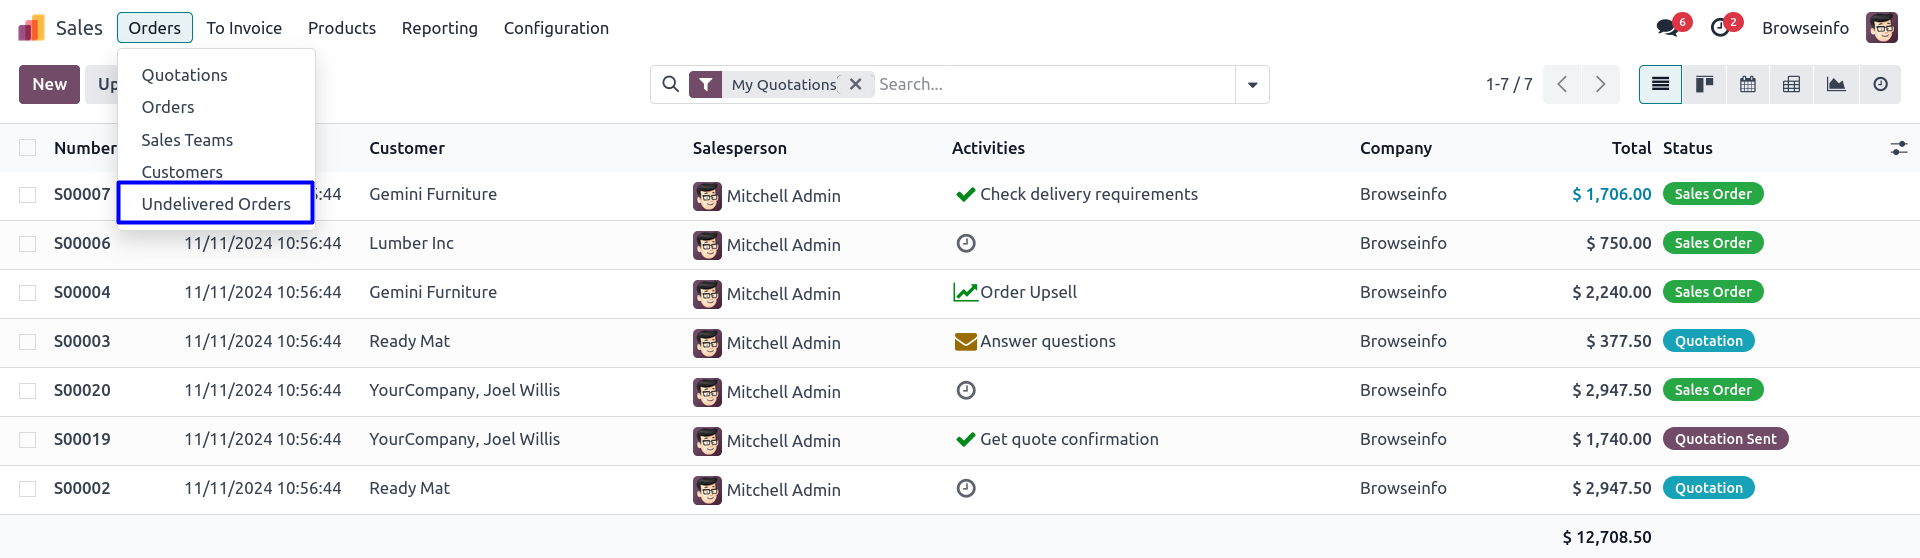Open the Configuration menu dropdown

pyautogui.click(x=556, y=28)
